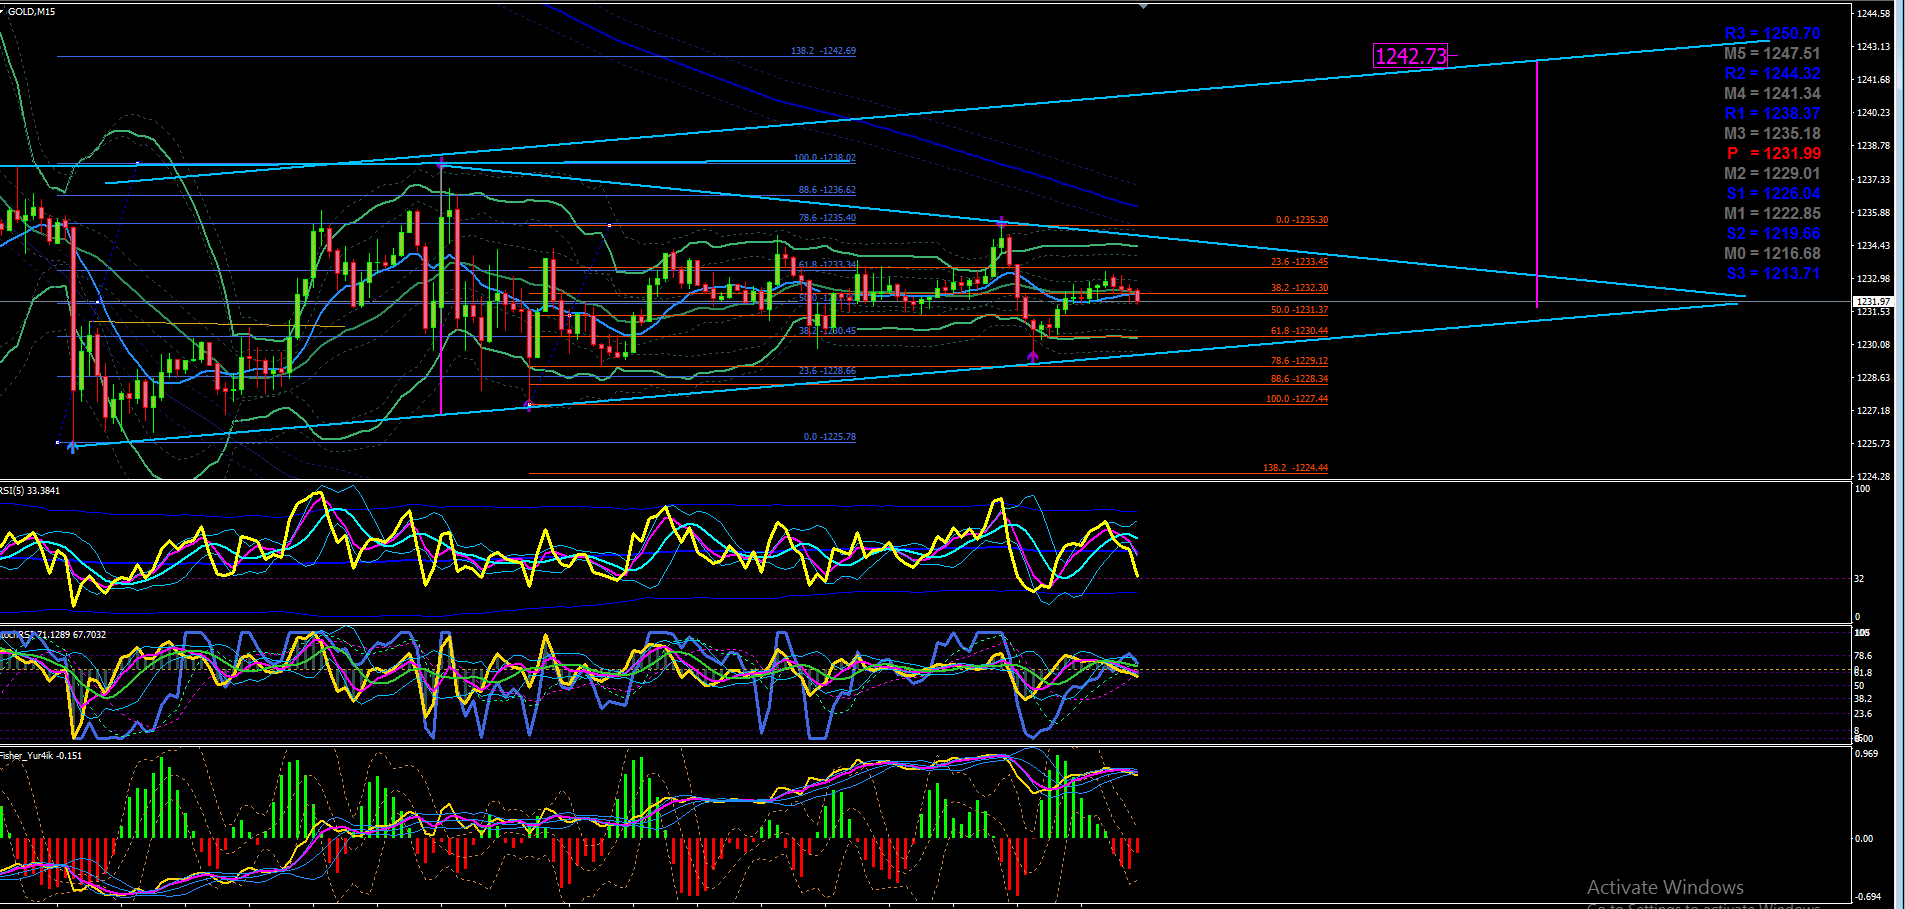Click RSI level 32 axis label

[x=1860, y=579]
